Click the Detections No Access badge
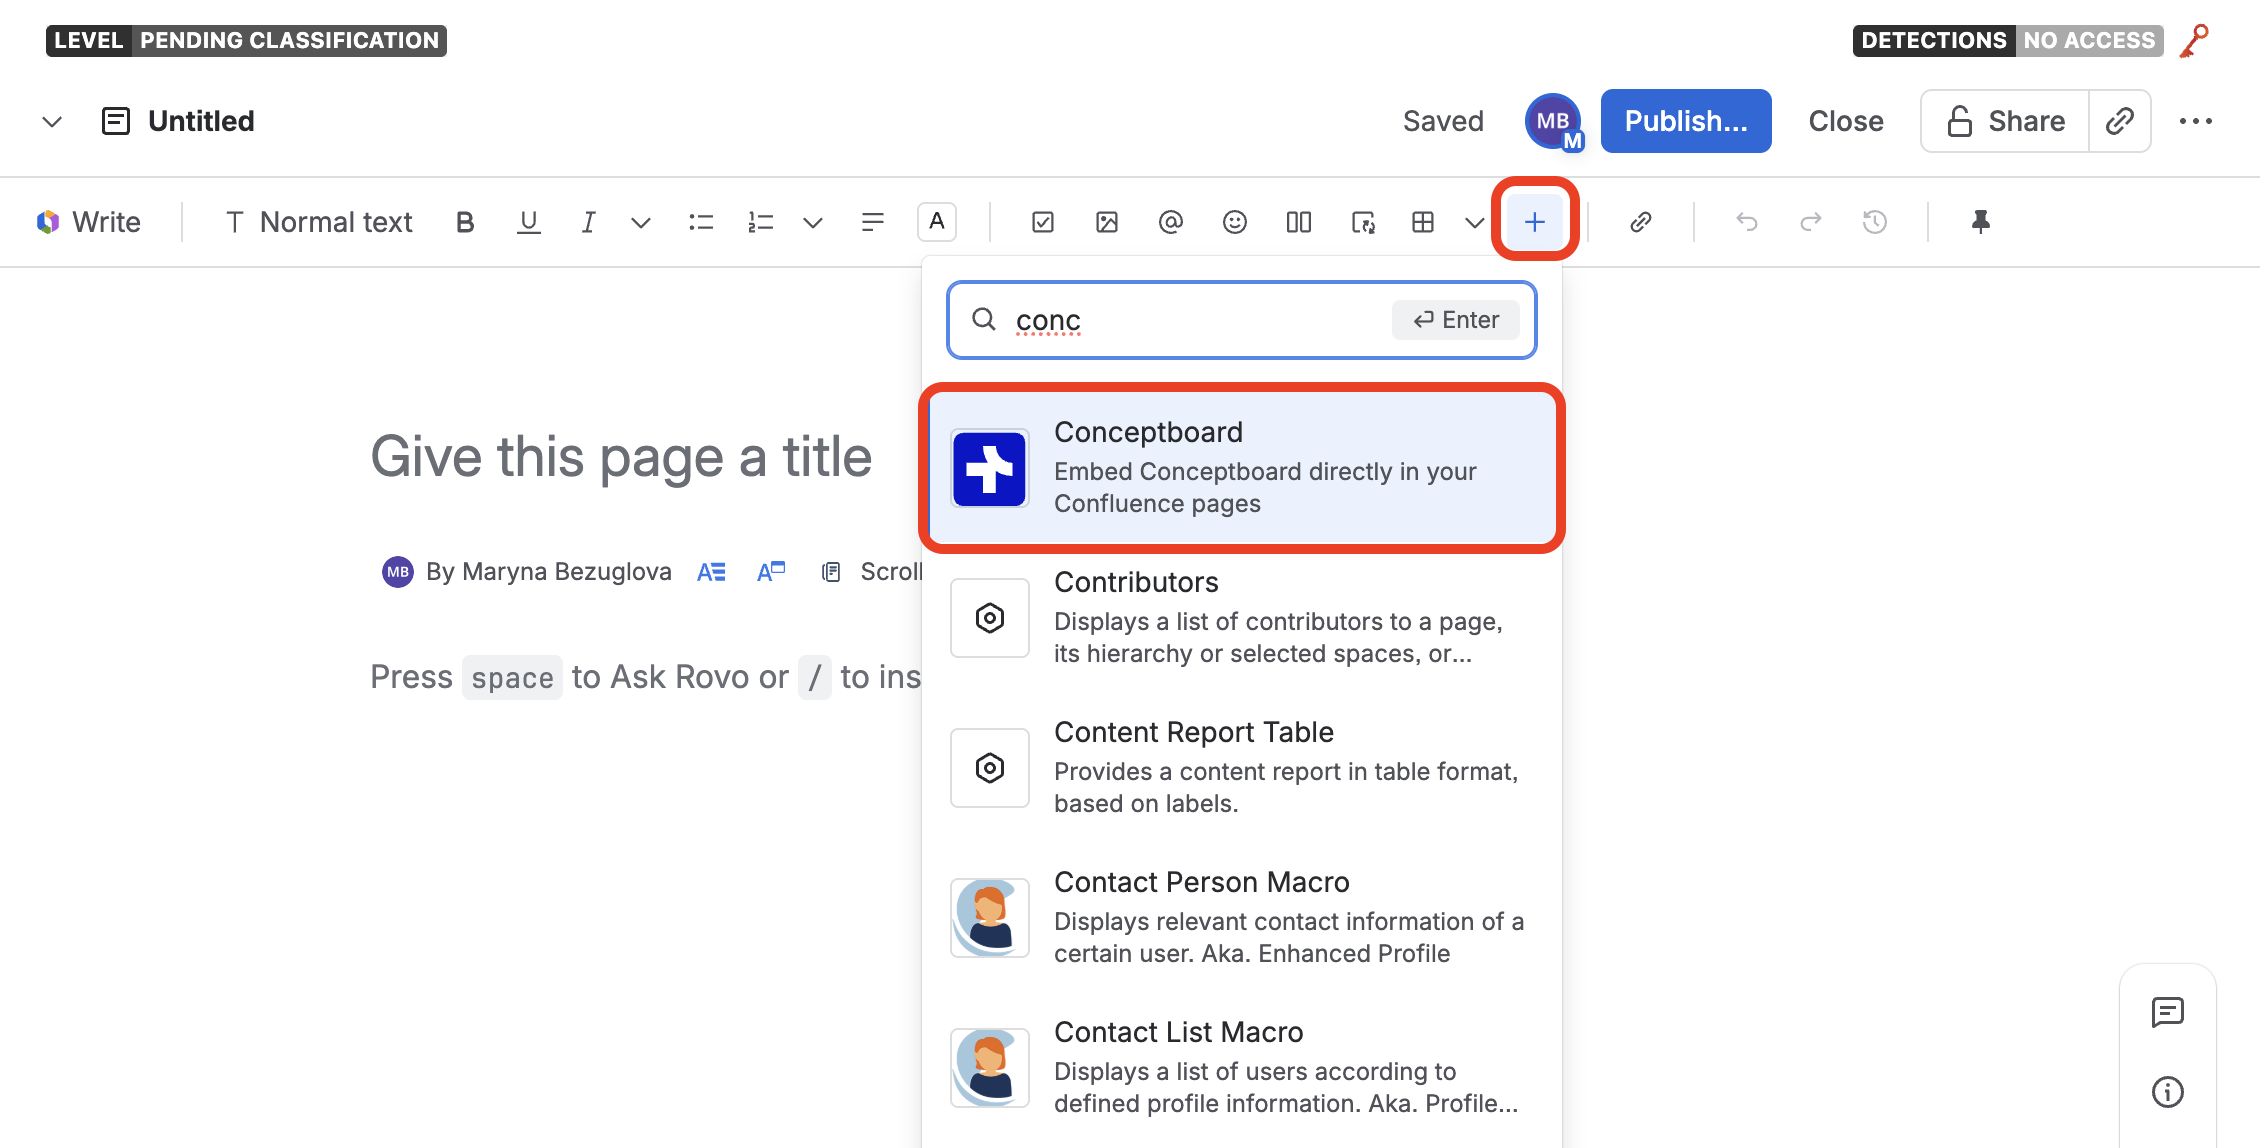This screenshot has height=1148, width=2260. (2008, 40)
